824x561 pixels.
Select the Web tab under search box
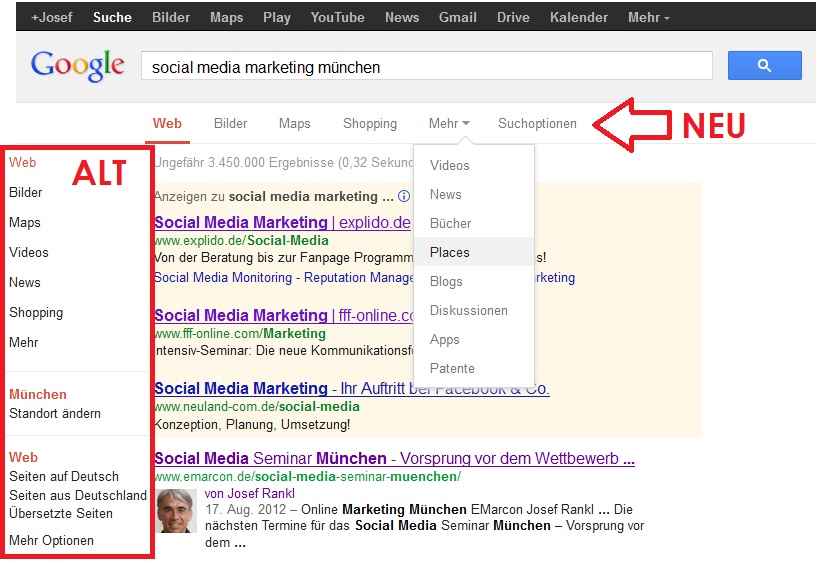(167, 123)
